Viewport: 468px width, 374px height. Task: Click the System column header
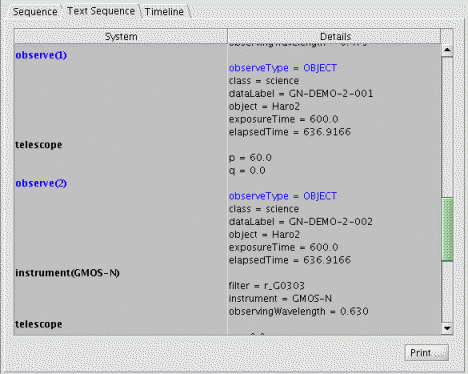click(x=121, y=36)
